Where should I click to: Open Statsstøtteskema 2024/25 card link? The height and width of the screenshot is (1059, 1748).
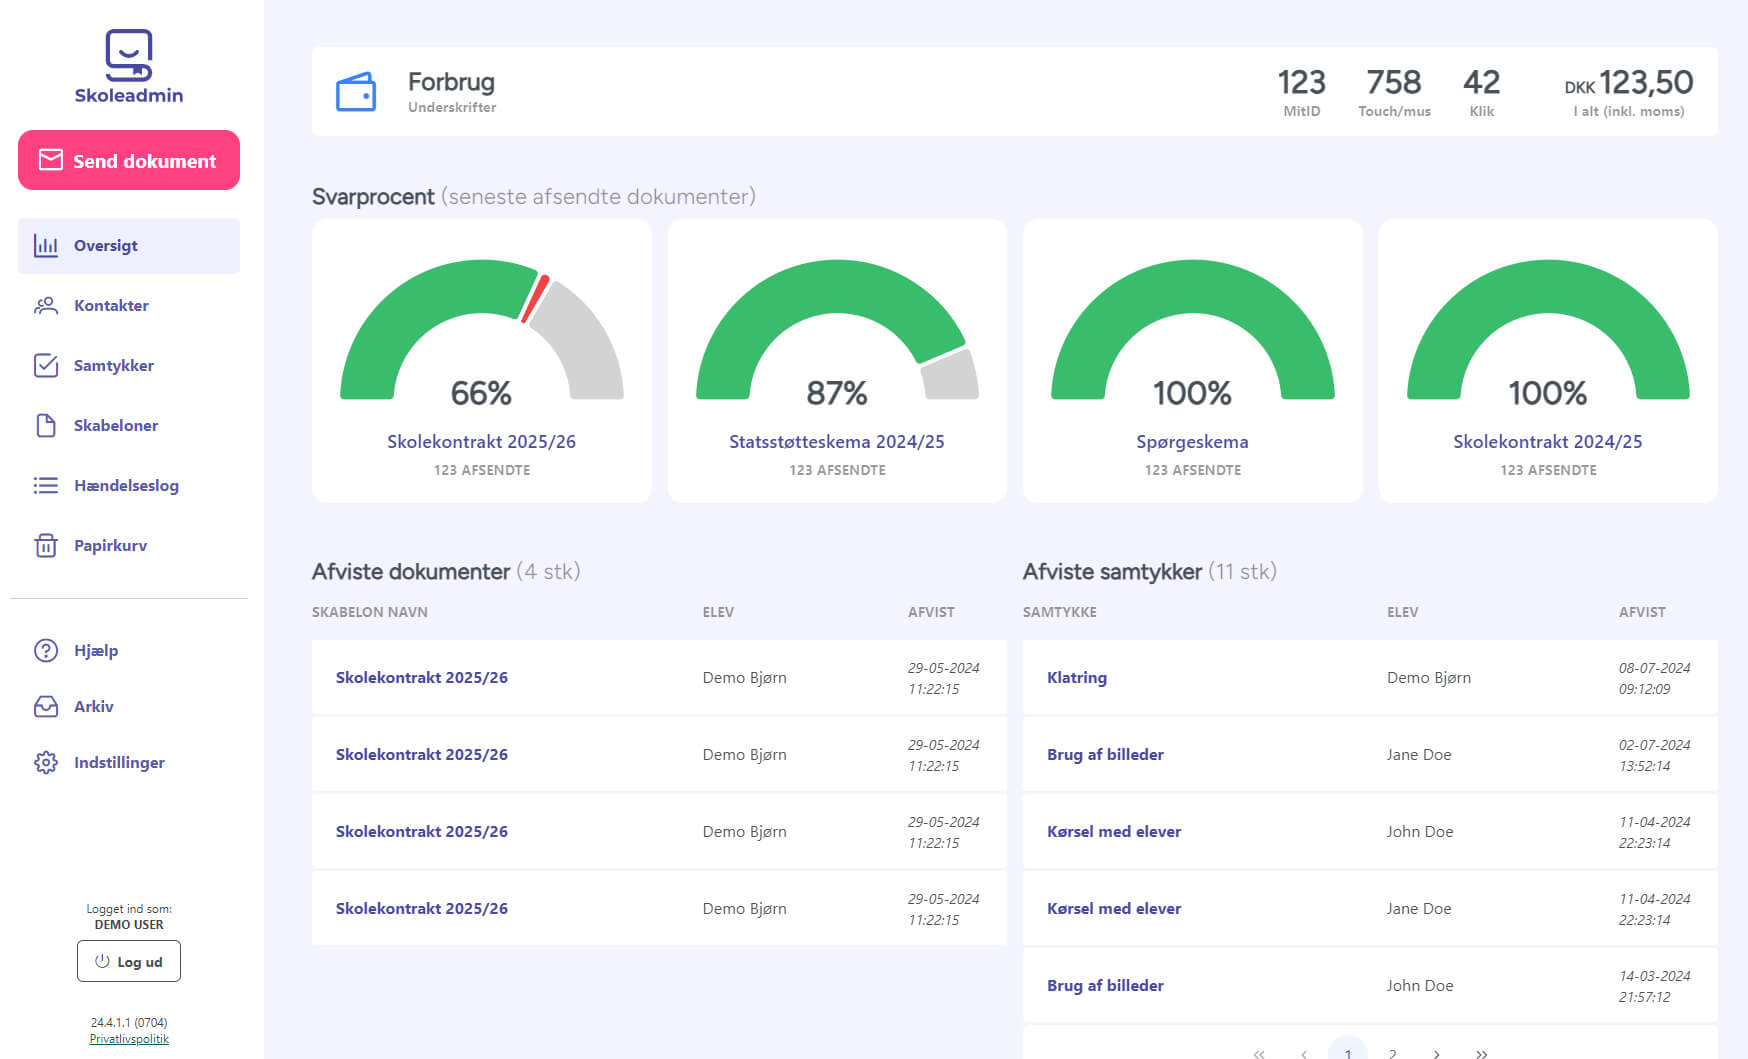837,442
